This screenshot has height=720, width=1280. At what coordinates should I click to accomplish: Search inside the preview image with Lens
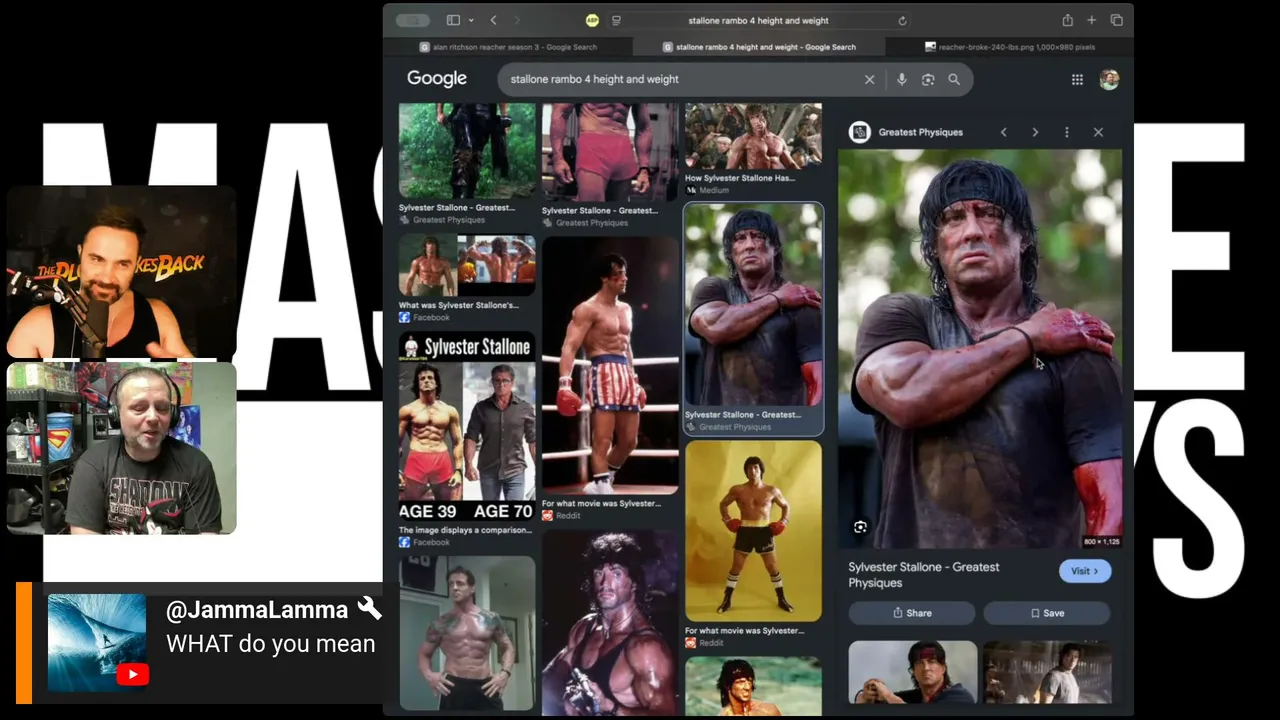[860, 527]
